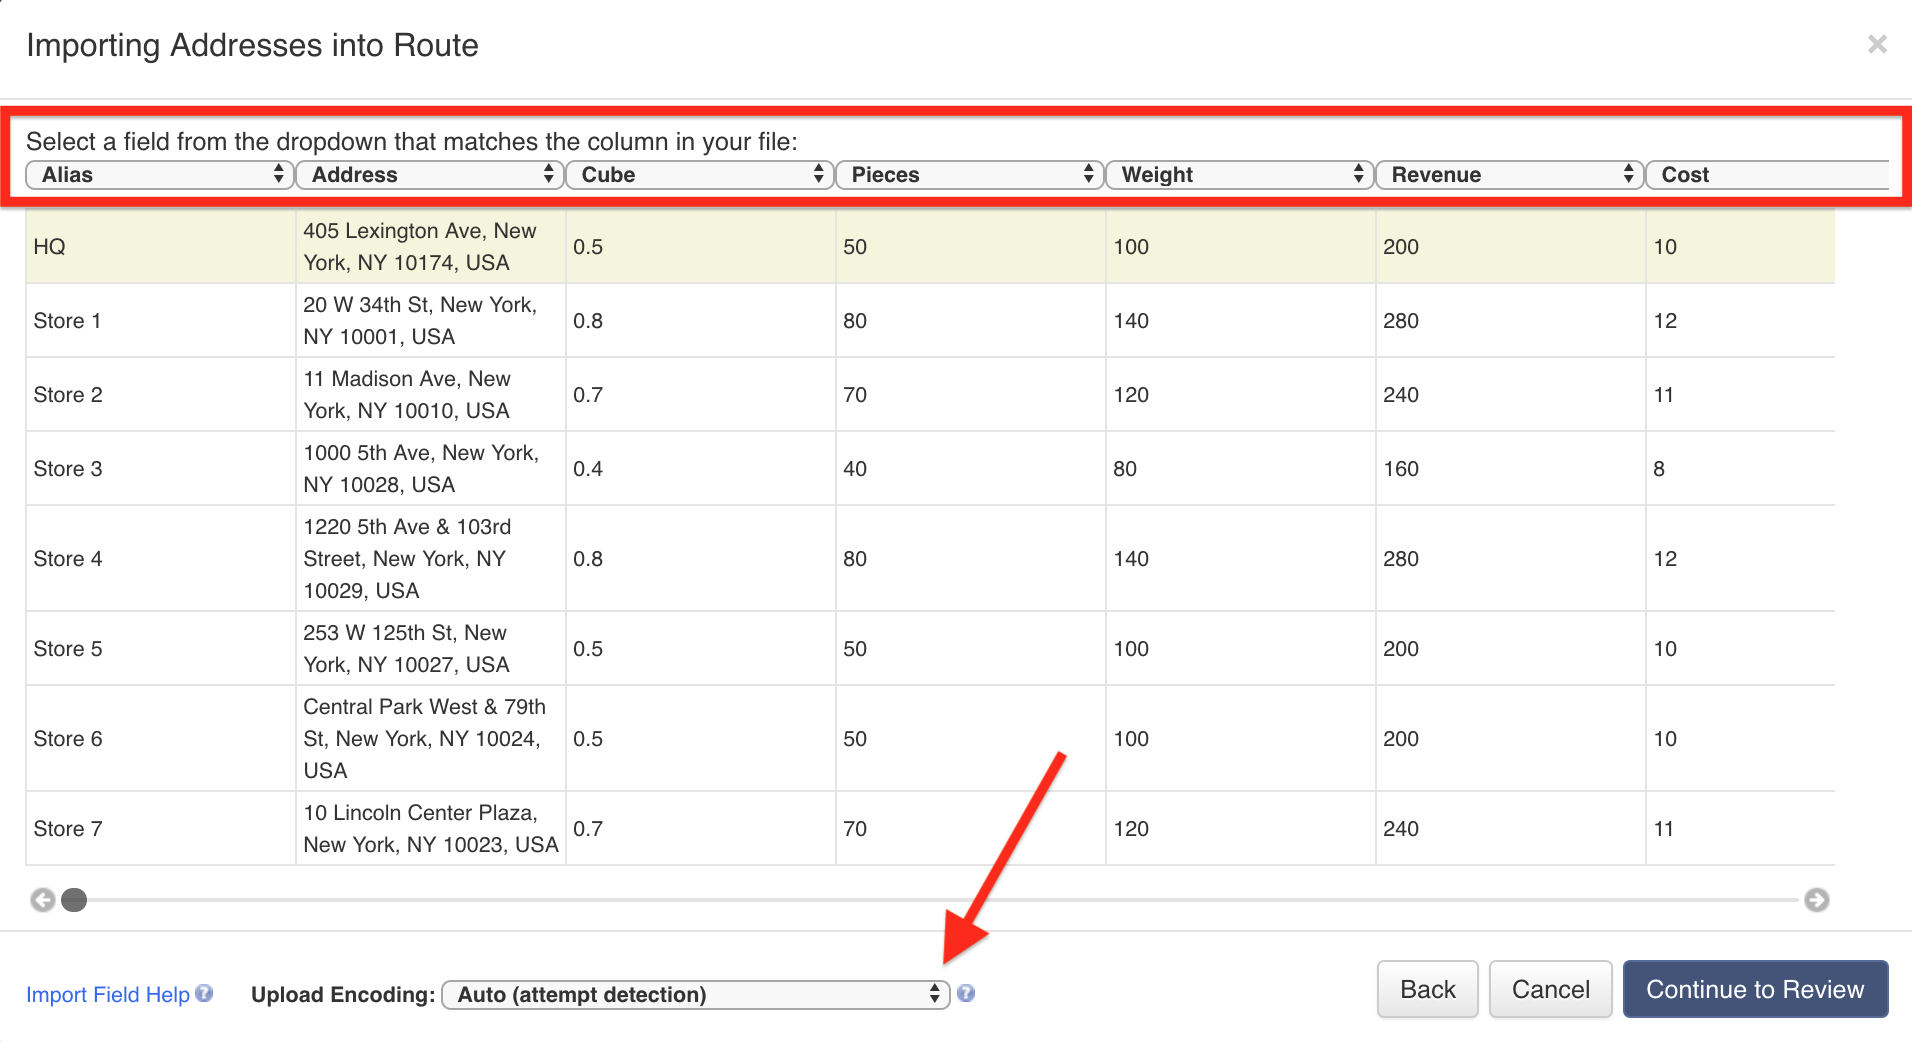
Task: Click the horizontal scrollbar thumb
Action: pyautogui.click(x=74, y=900)
